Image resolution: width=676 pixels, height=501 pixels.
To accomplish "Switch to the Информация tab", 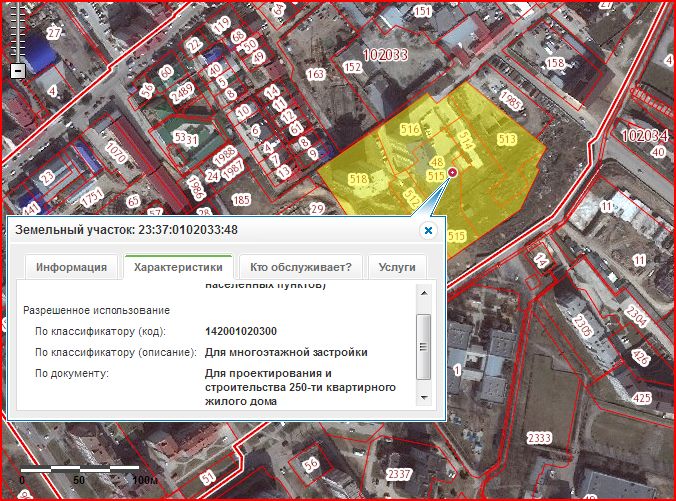I will coord(71,267).
